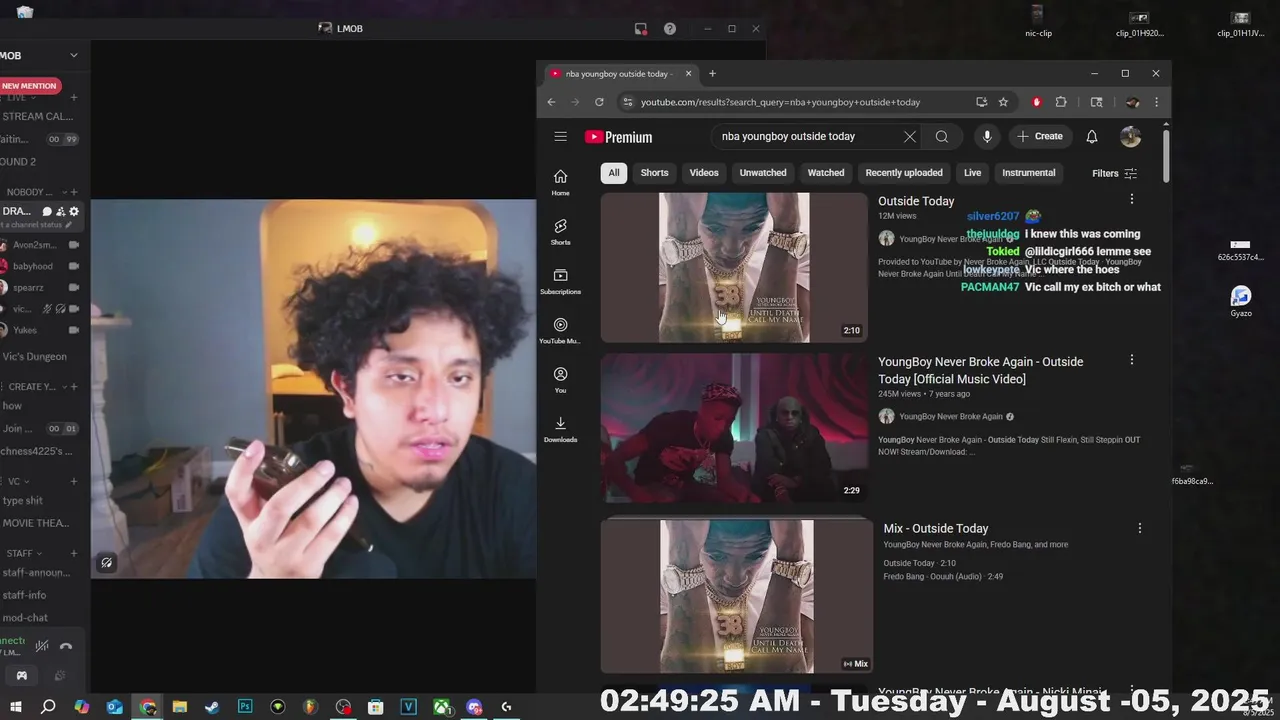Open Downloads in YouTube sidebar
Screen dimensions: 1280x720
click(560, 430)
